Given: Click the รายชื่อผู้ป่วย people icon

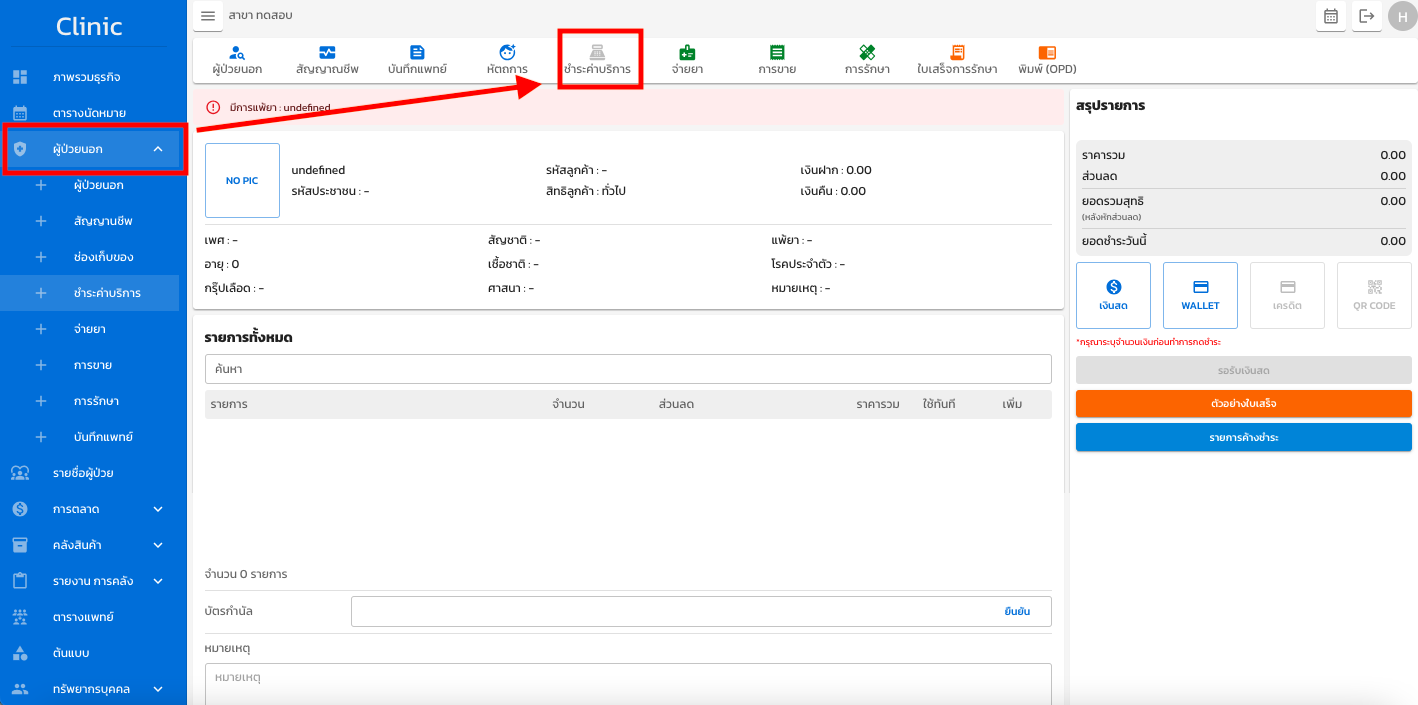Looking at the screenshot, I should (x=20, y=473).
